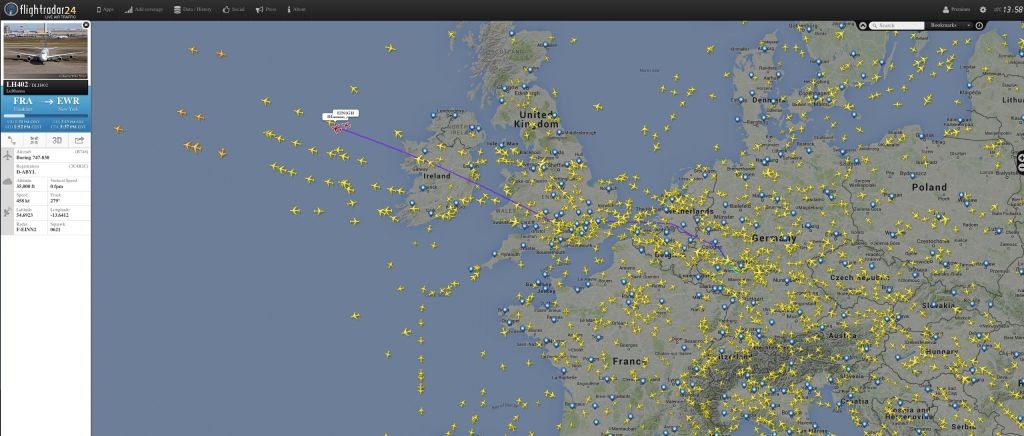Zoom in on the map with plus
This screenshot has height=436, width=1024.
coord(1021,158)
